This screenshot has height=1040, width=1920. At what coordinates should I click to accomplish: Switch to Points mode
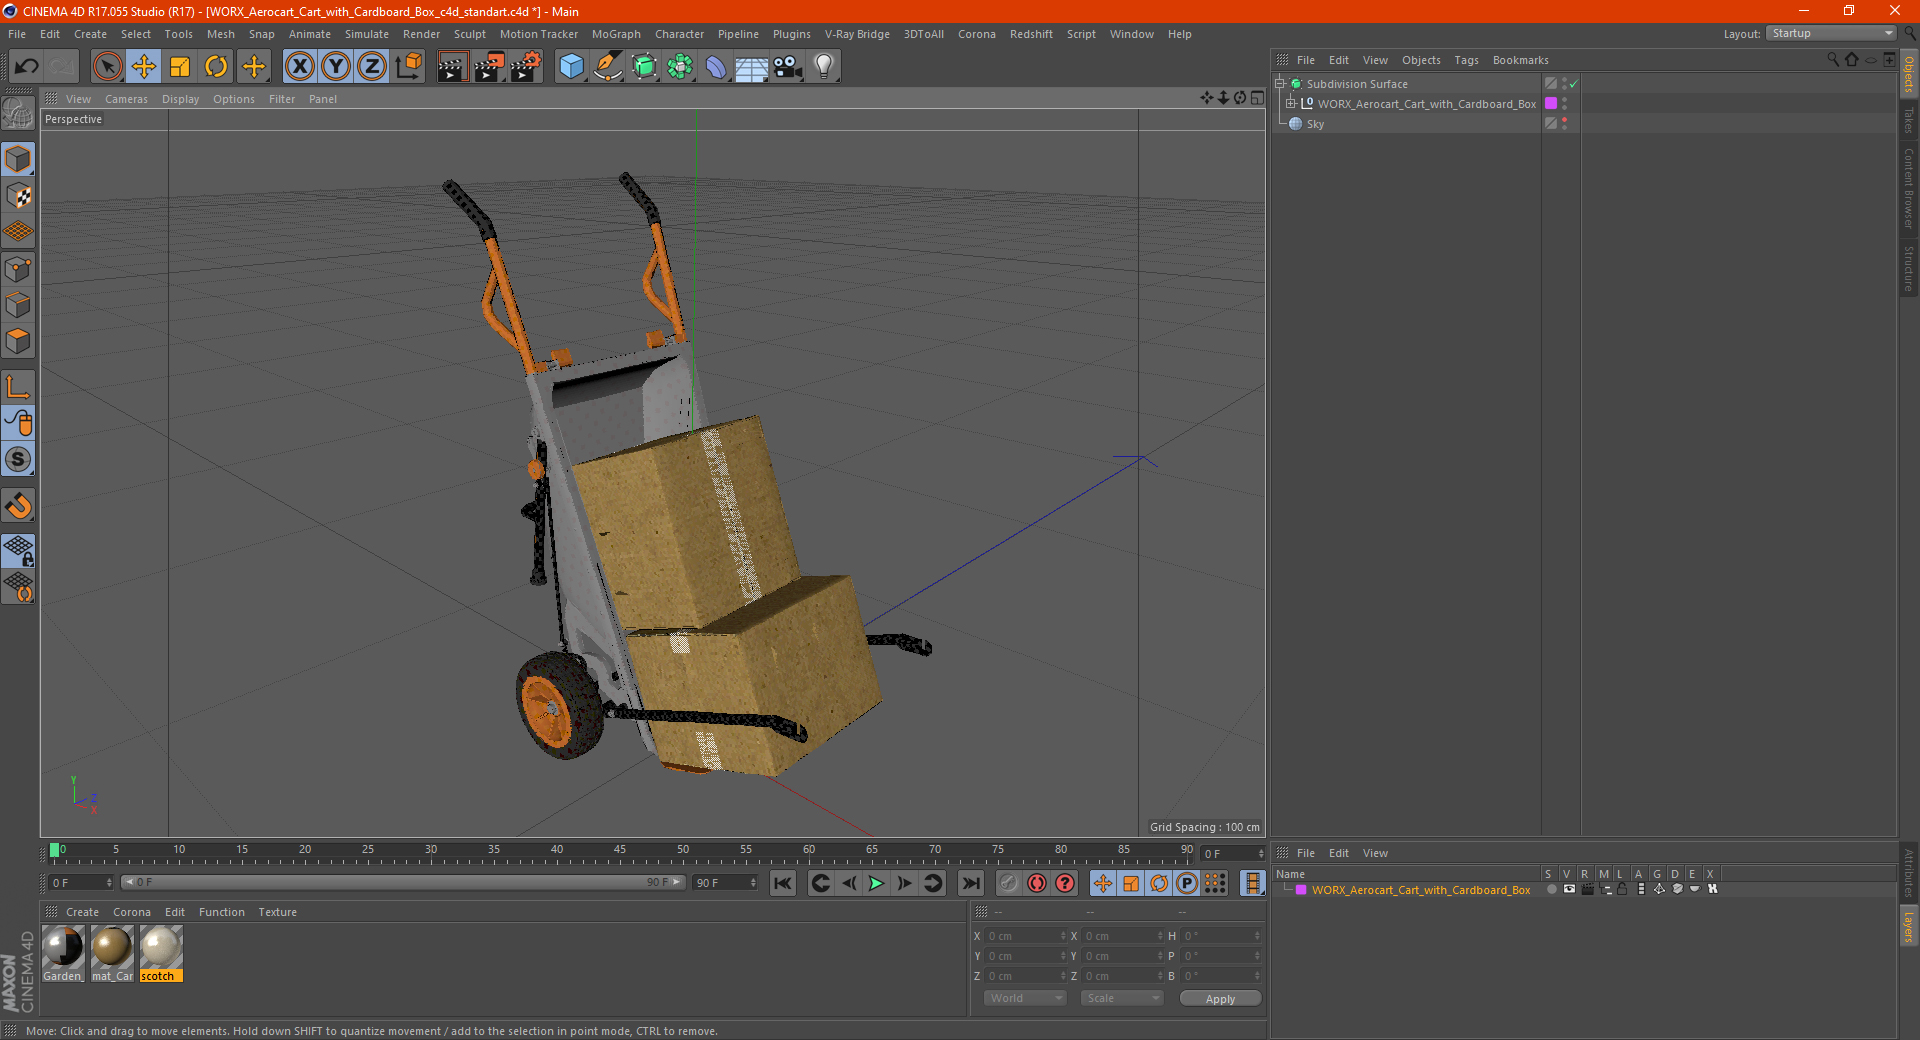point(18,269)
